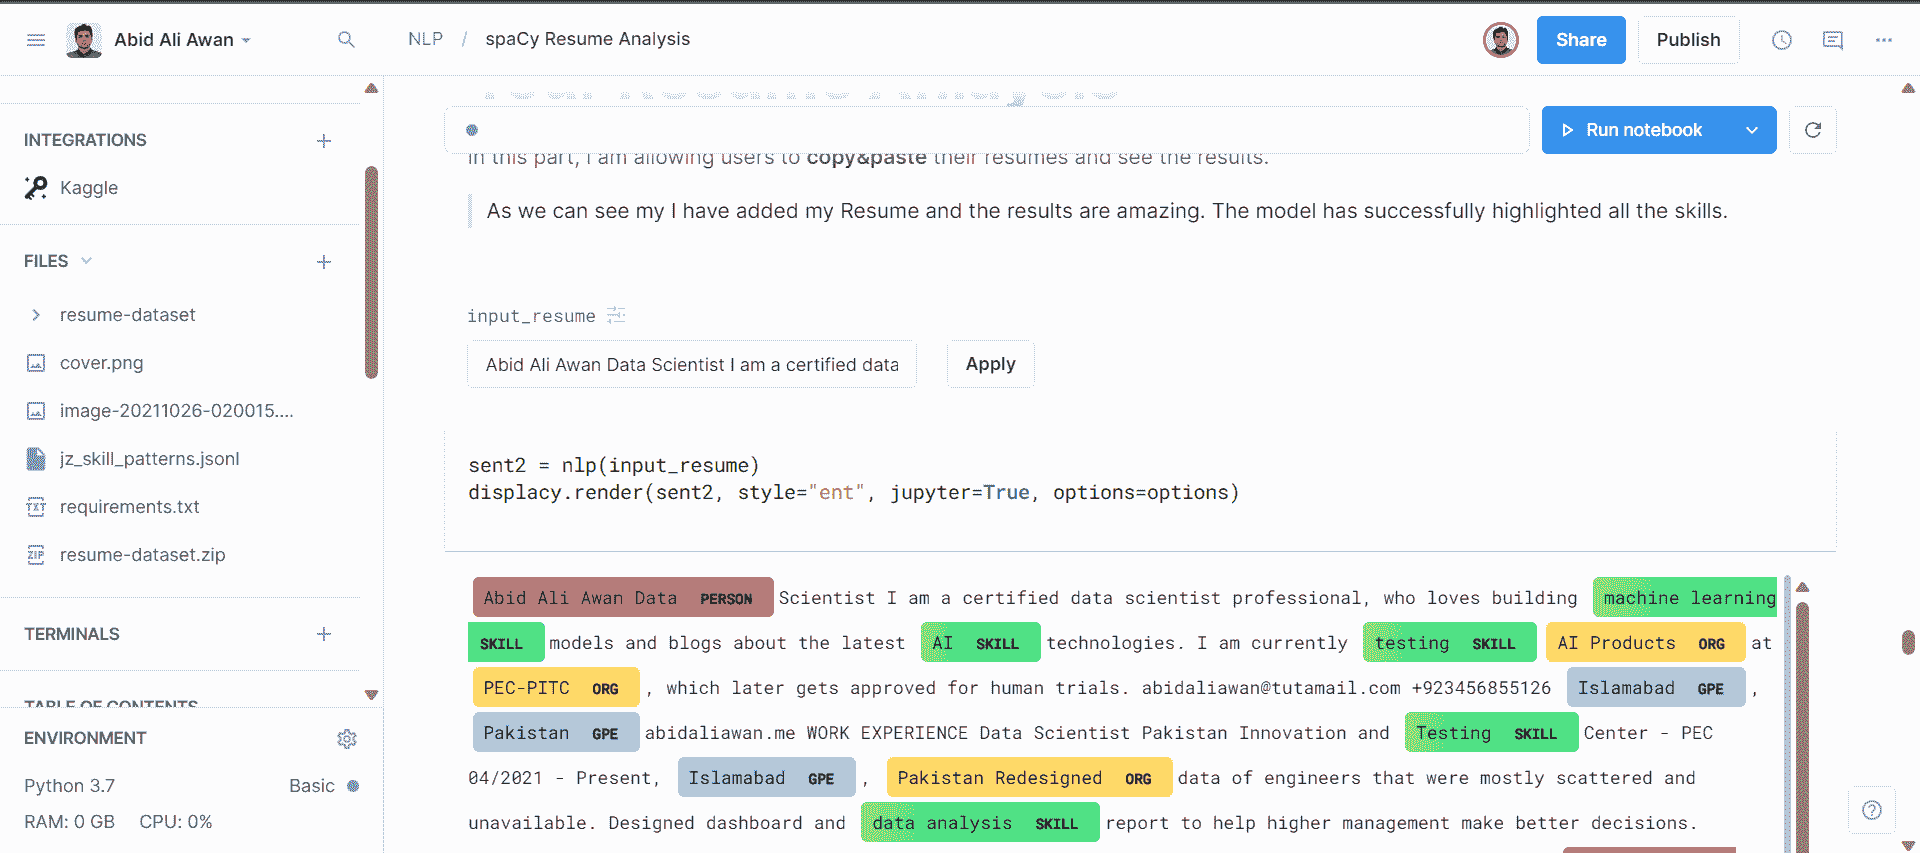Click the page scroll up arrow at top right
Viewport: 1920px width, 853px height.
[1907, 88]
